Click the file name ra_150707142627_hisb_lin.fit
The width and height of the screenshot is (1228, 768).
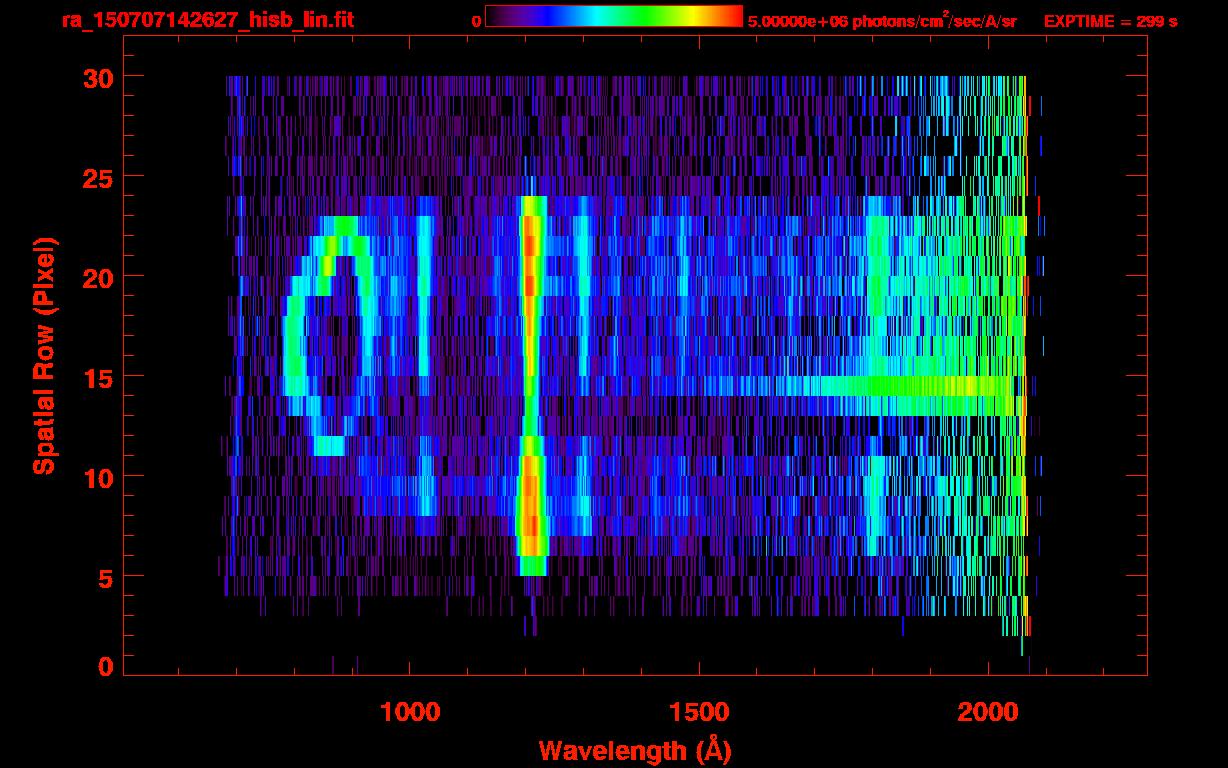point(207,20)
